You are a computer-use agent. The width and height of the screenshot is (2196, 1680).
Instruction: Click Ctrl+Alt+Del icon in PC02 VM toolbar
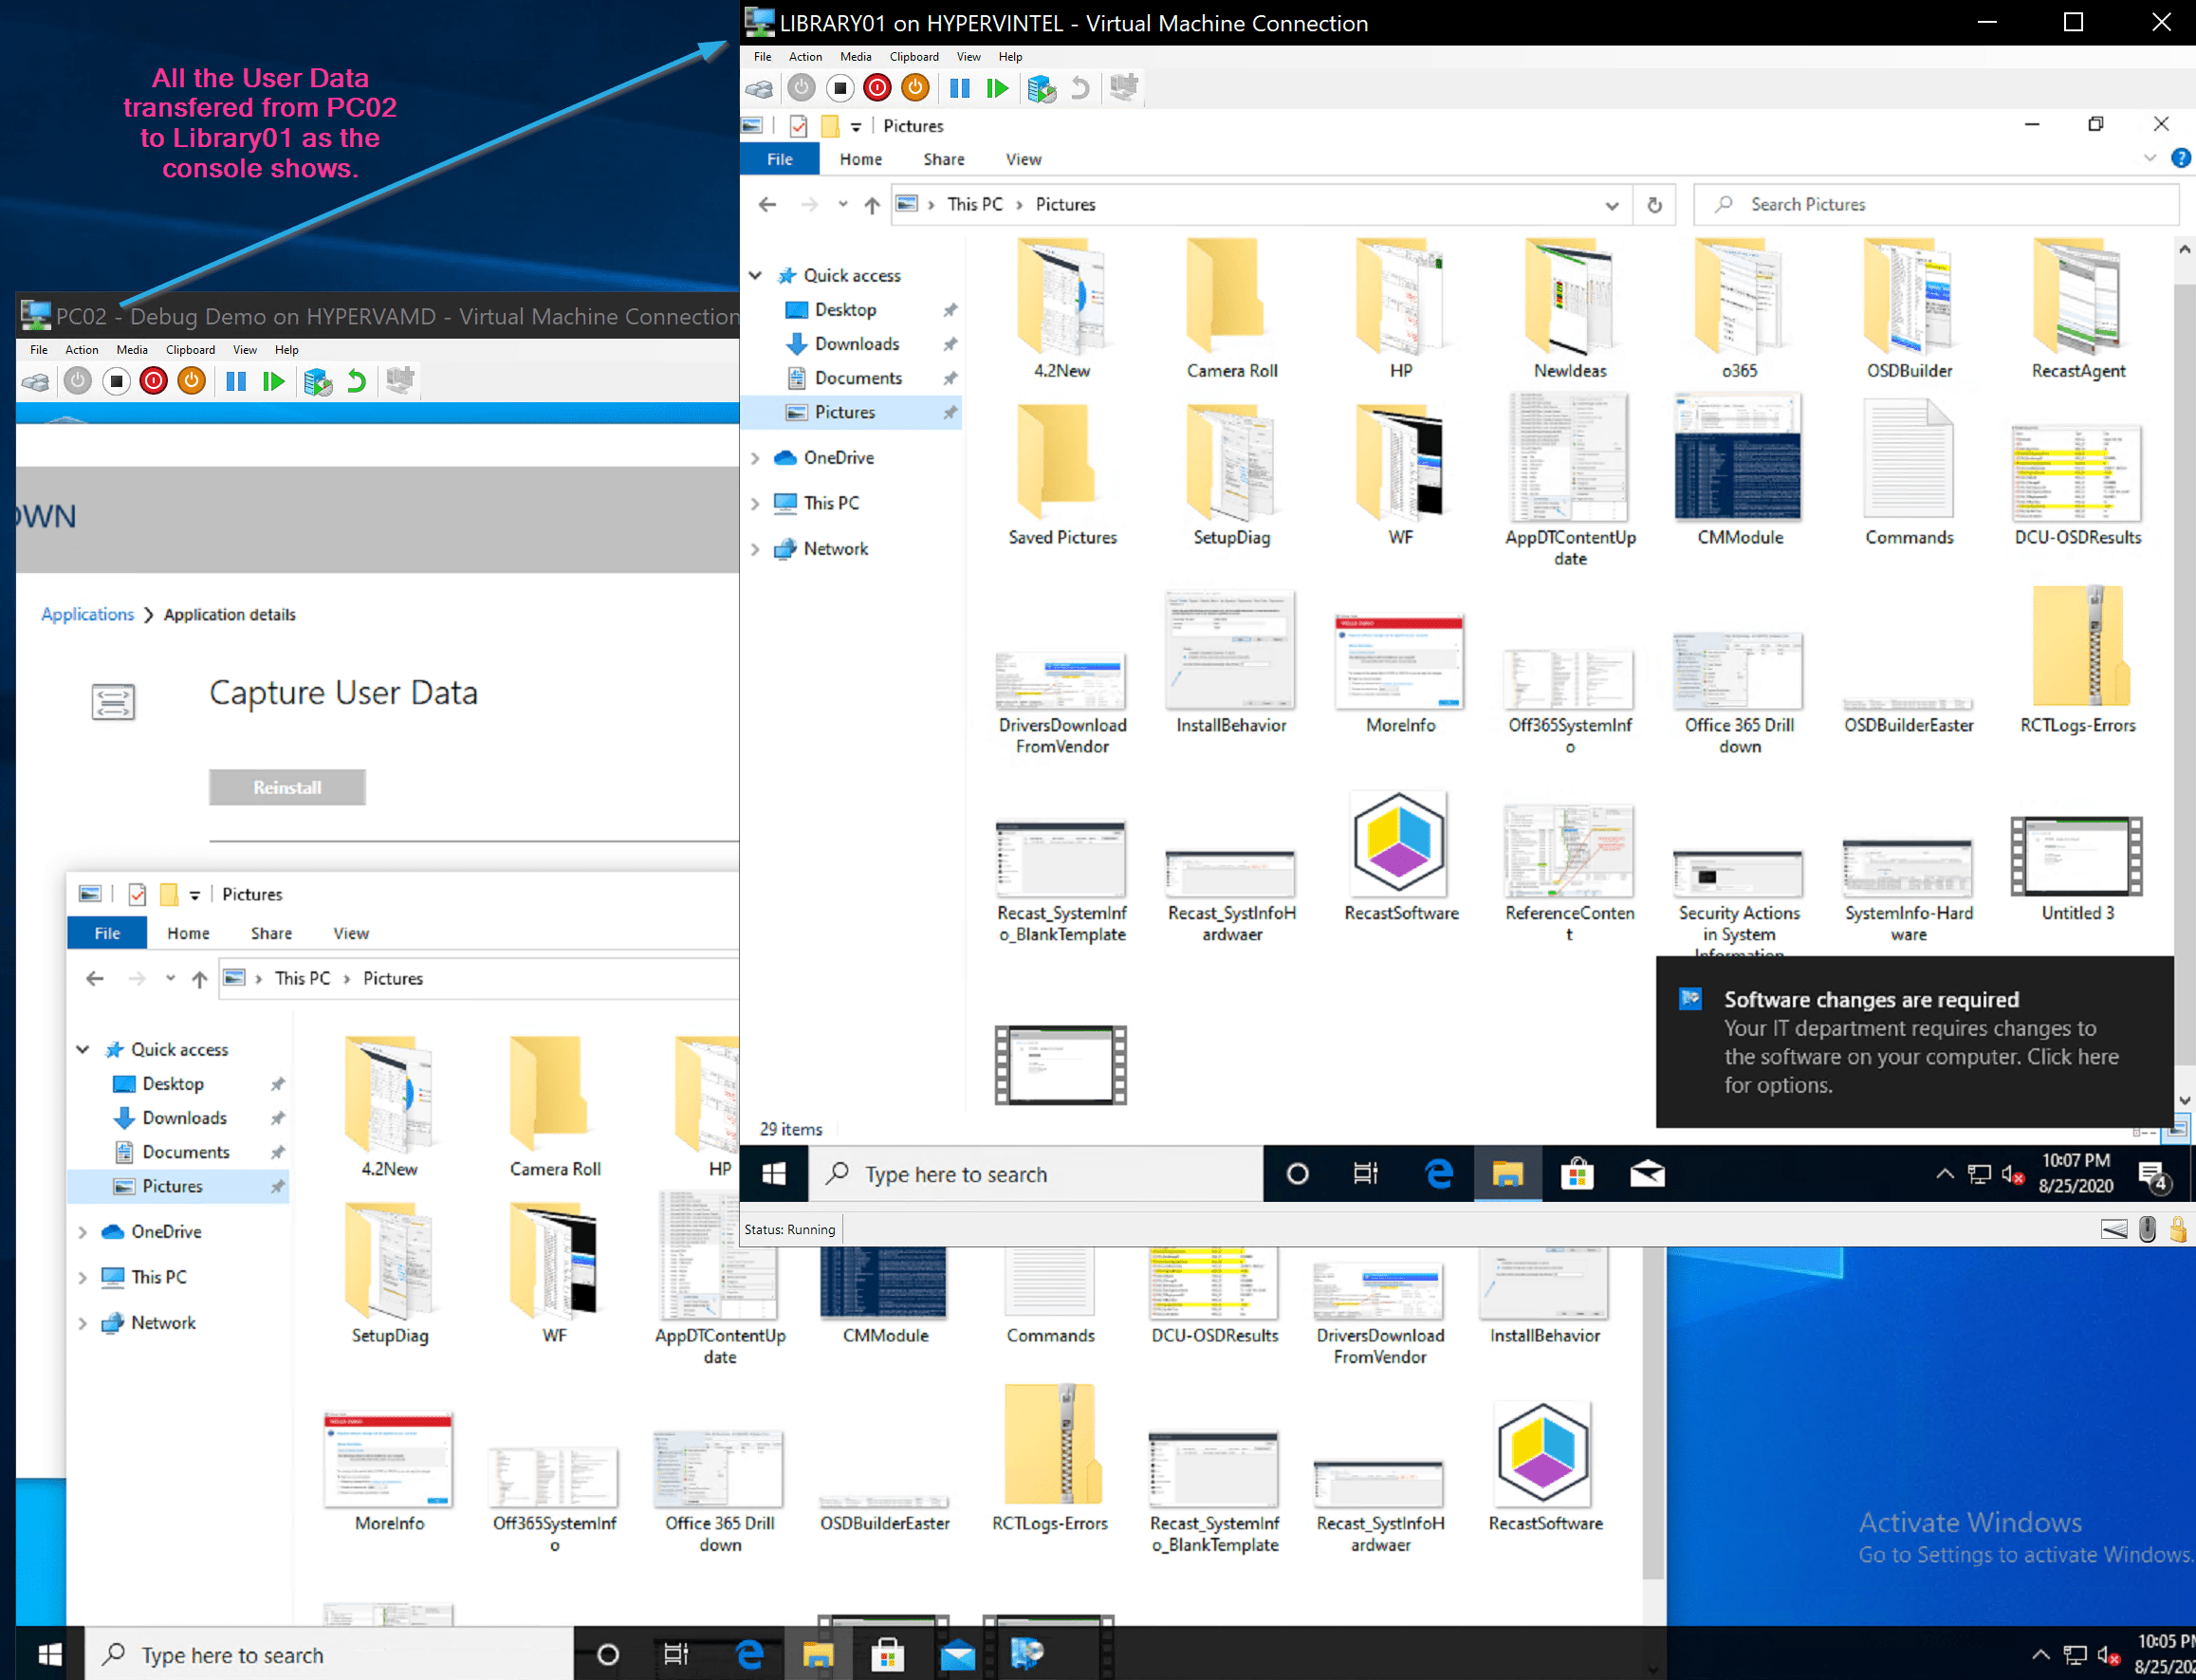36,381
